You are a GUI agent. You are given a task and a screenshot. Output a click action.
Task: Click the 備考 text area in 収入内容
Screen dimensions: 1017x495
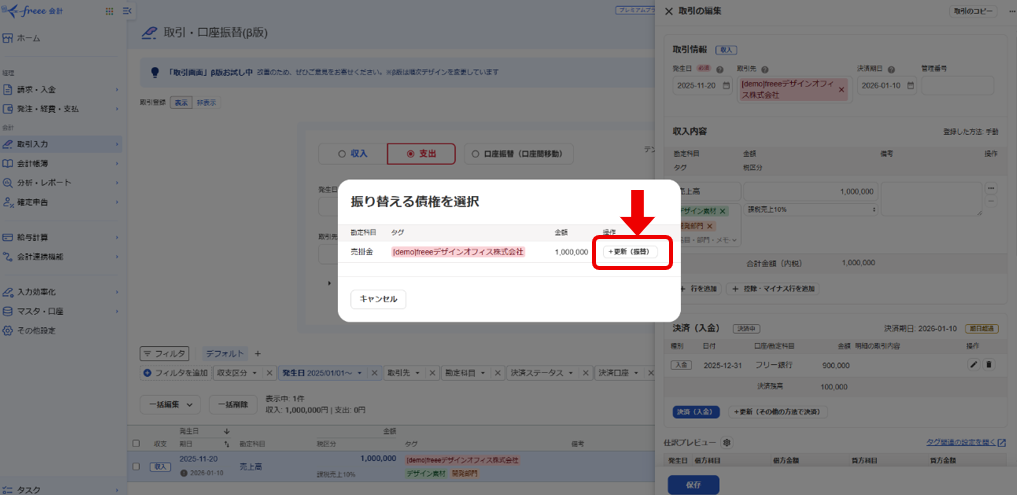coord(931,199)
